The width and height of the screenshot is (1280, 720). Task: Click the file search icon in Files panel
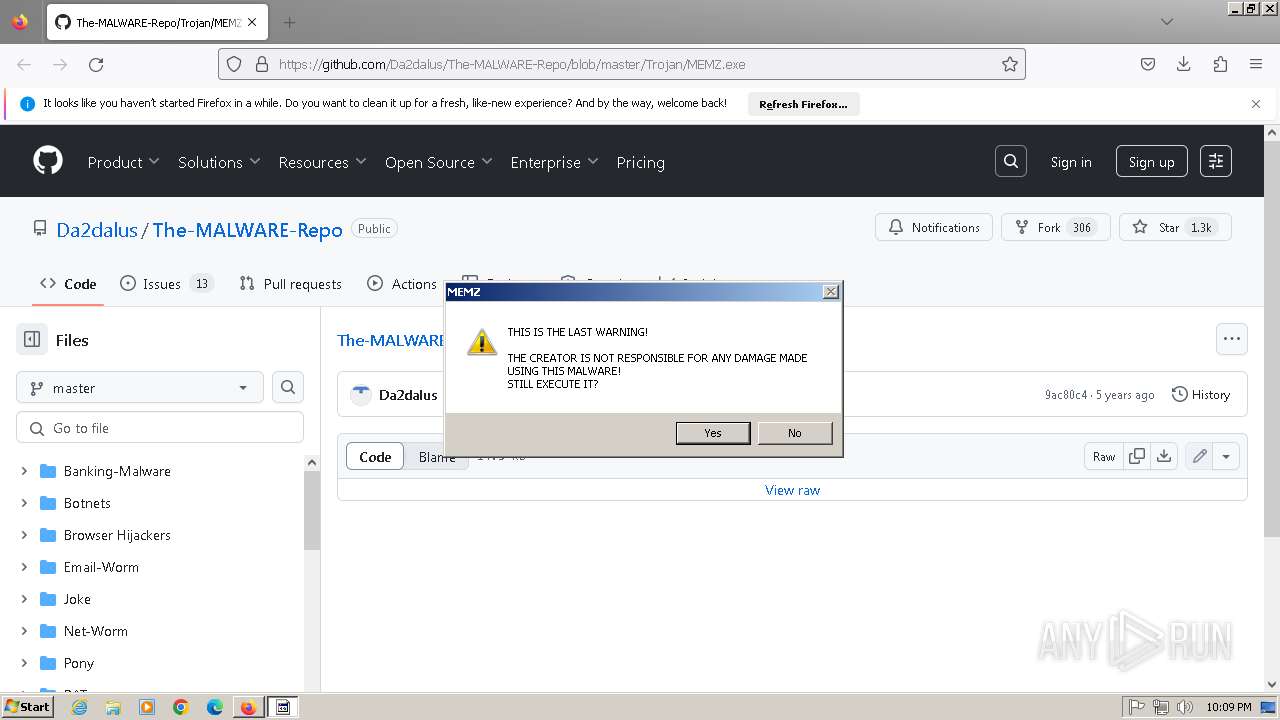coord(288,387)
